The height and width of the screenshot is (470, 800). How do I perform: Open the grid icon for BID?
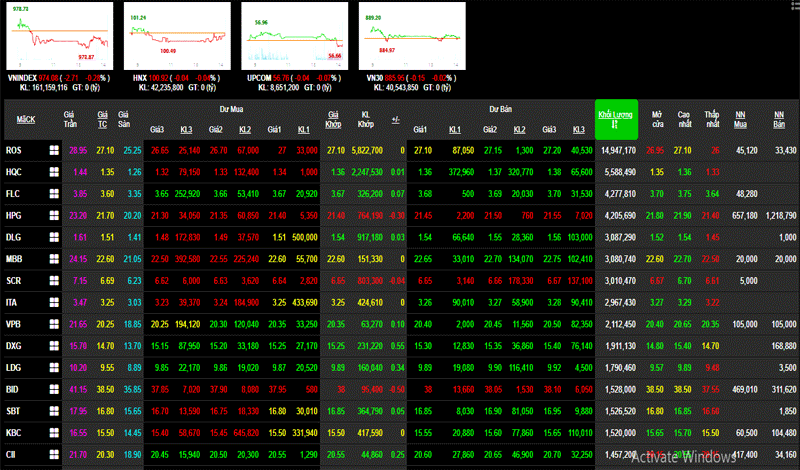tap(54, 389)
